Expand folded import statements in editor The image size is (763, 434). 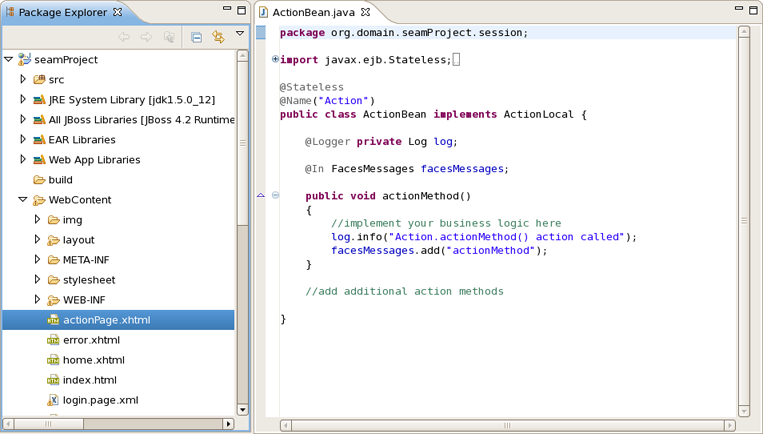pos(275,59)
